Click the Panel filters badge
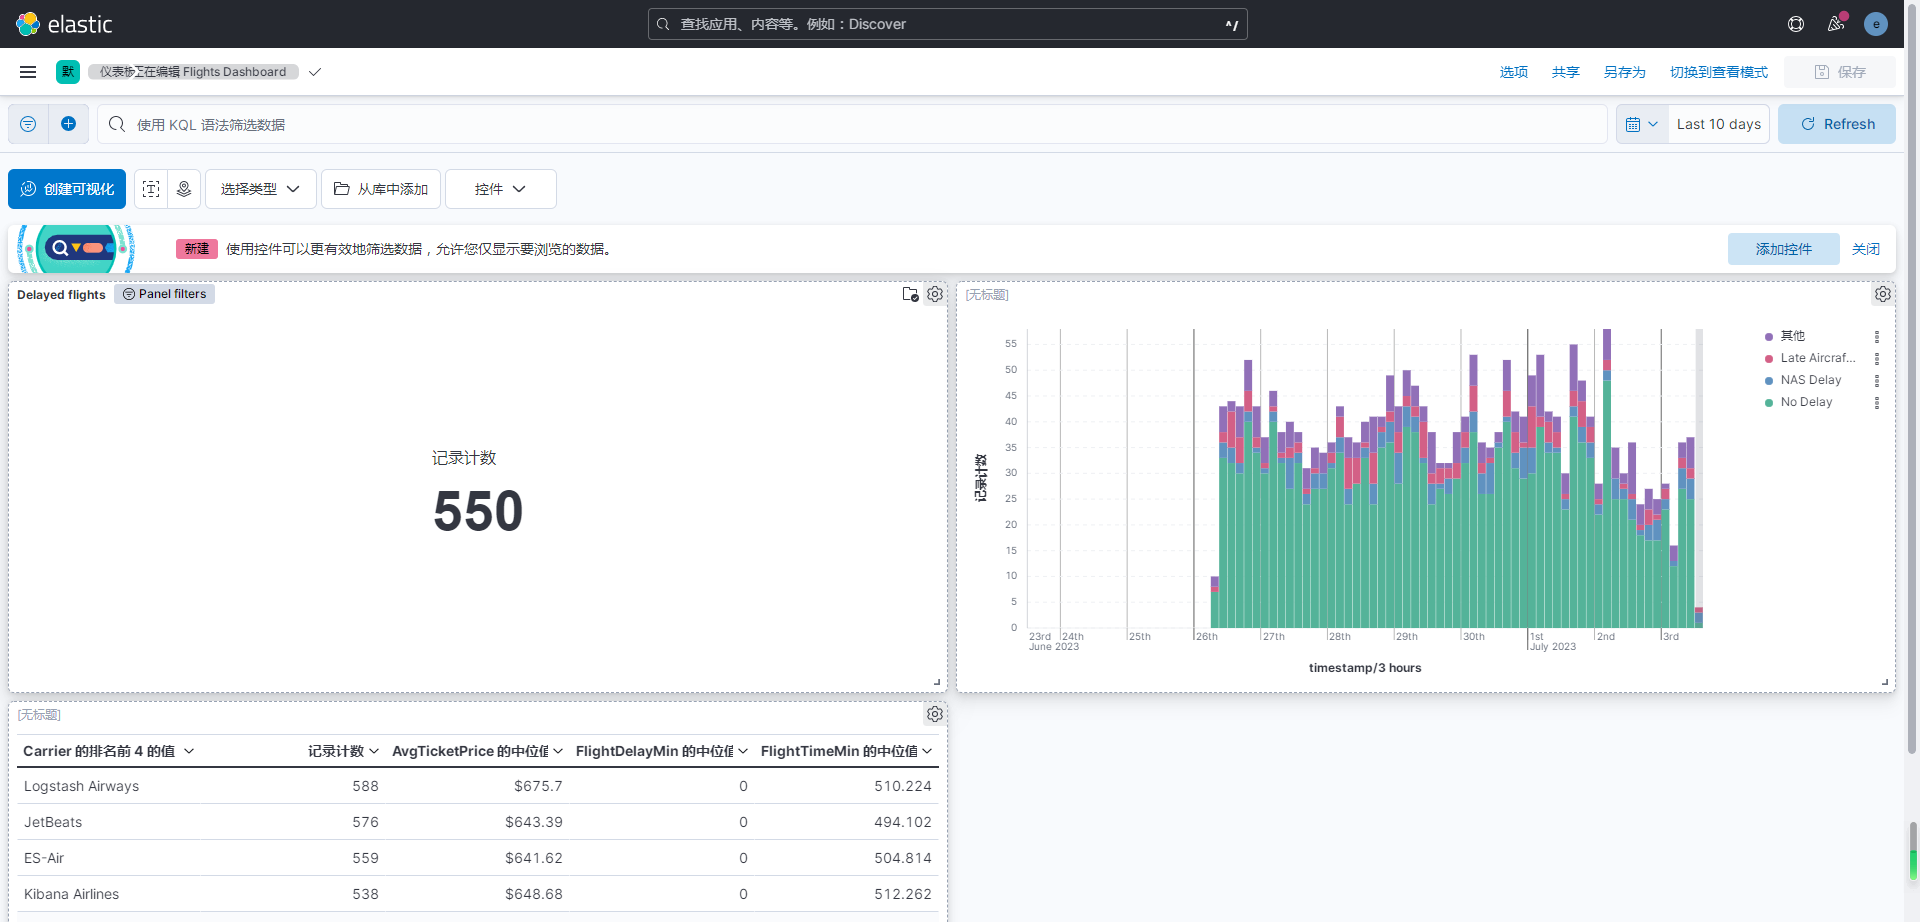The width and height of the screenshot is (1920, 922). click(x=164, y=294)
